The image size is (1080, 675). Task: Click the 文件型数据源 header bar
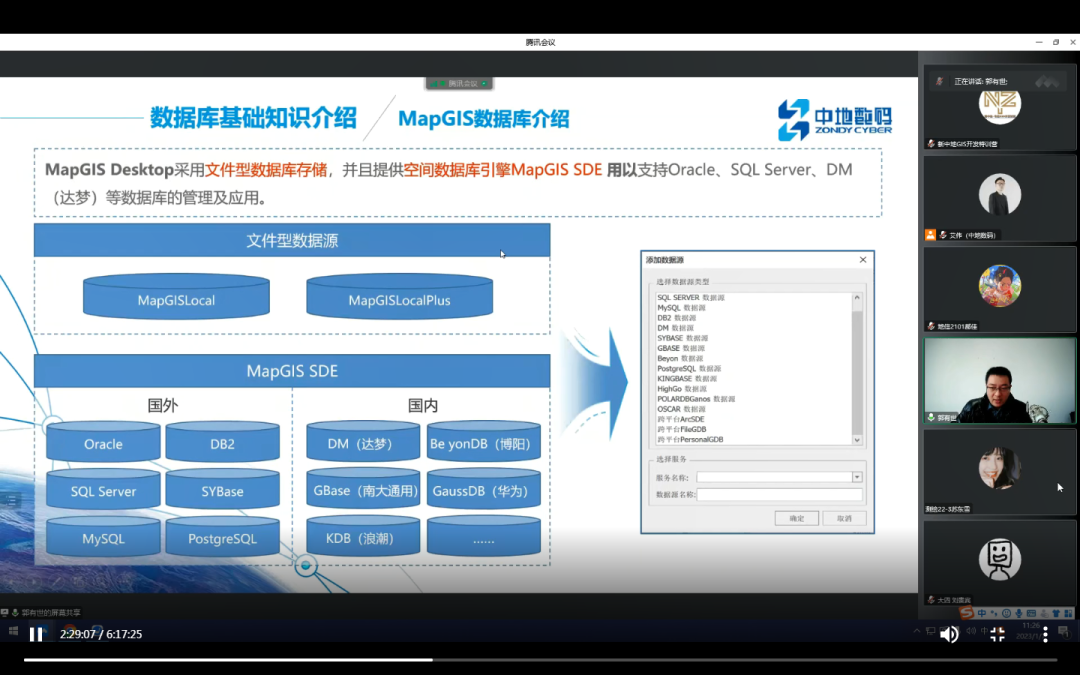point(292,240)
